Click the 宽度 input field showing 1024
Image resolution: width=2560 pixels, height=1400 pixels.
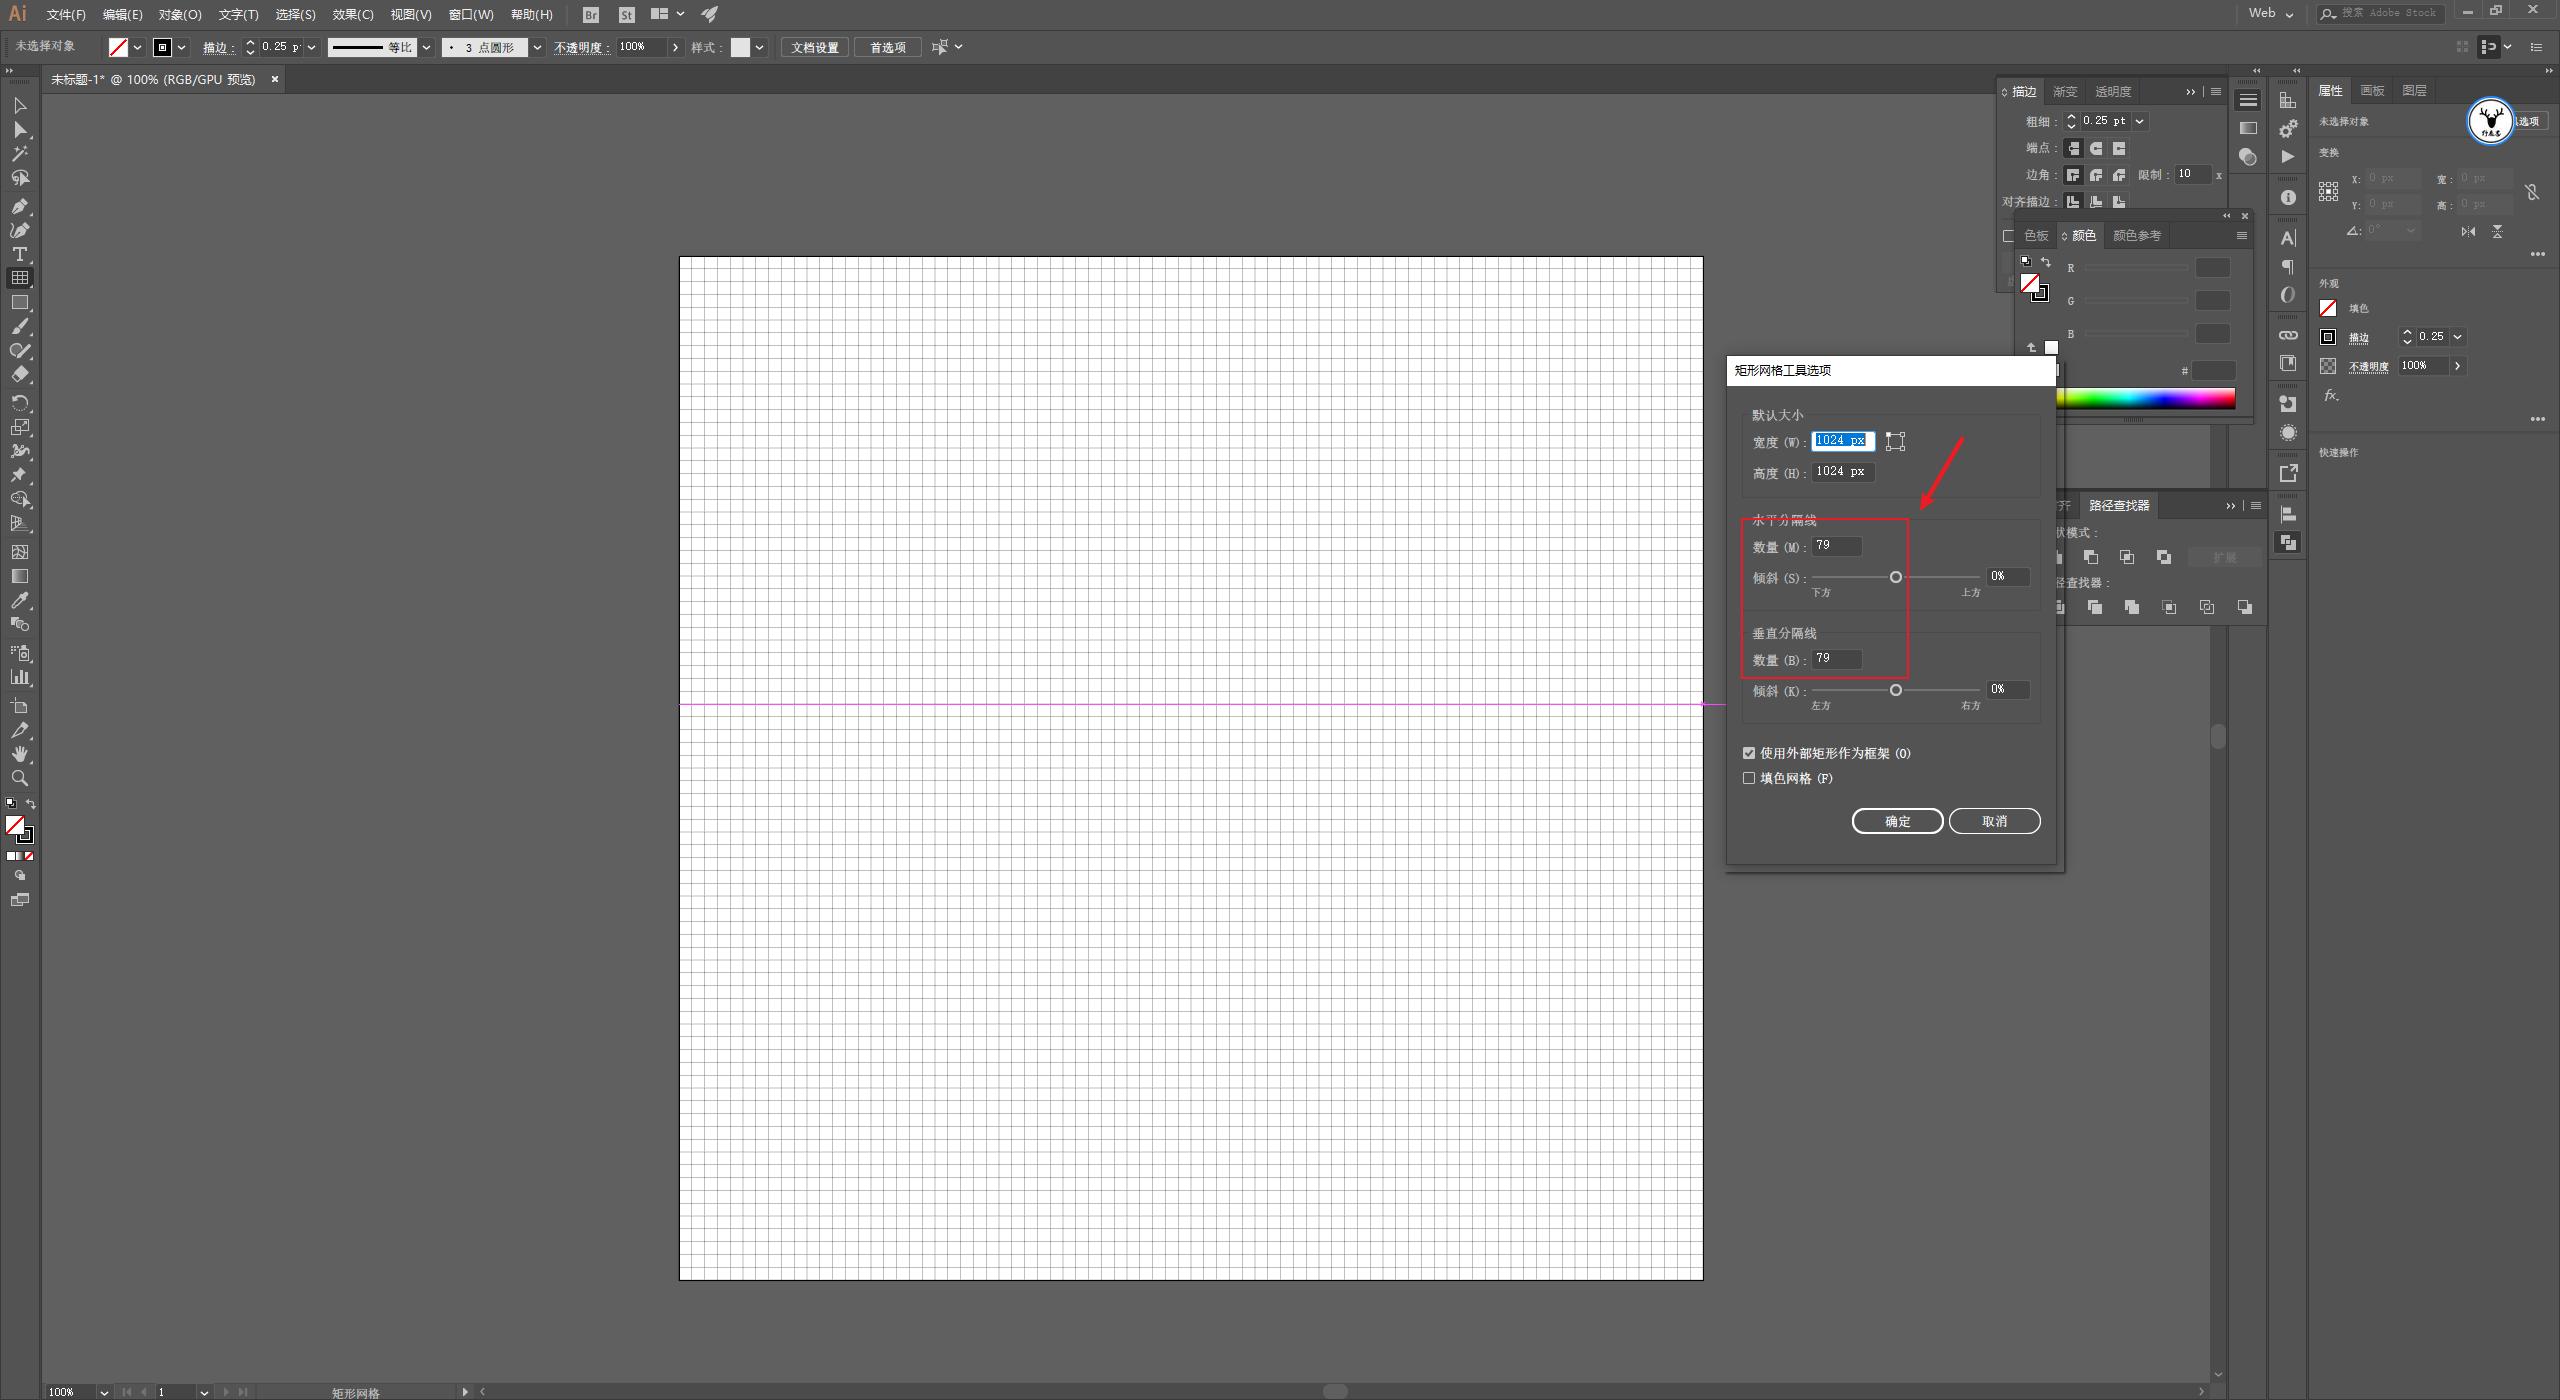(1840, 440)
